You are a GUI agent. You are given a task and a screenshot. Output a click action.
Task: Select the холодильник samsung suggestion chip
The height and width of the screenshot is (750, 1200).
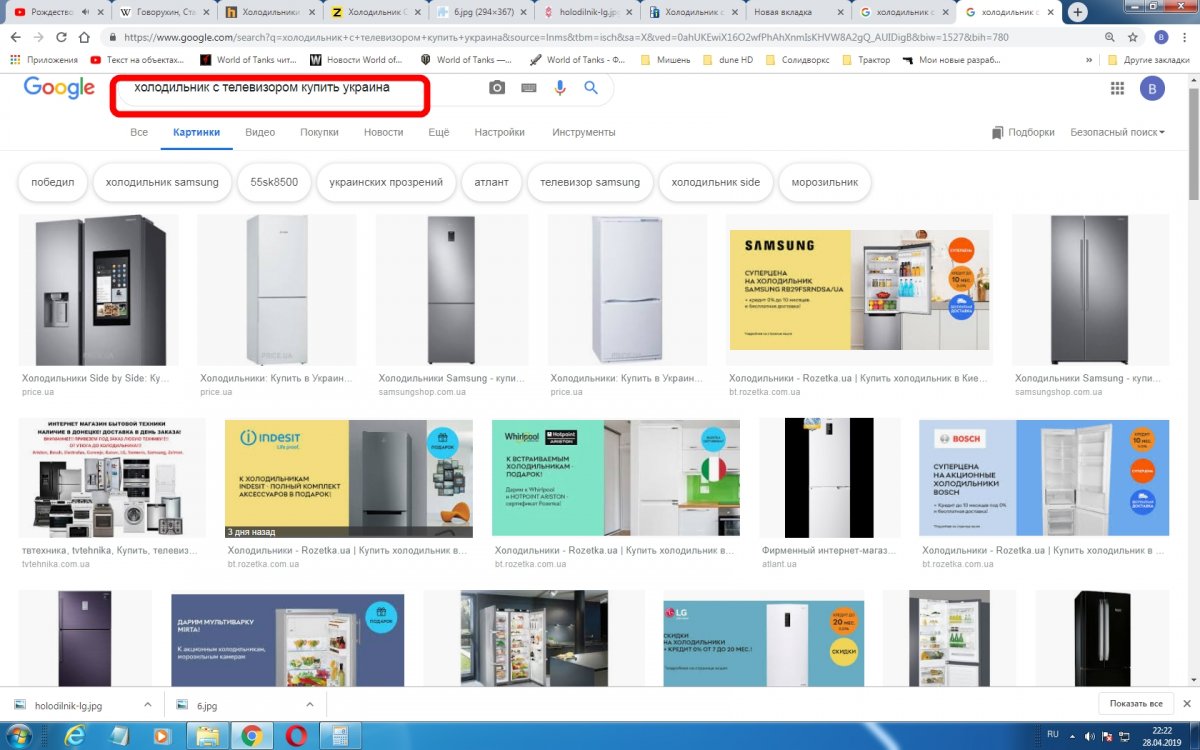point(162,182)
